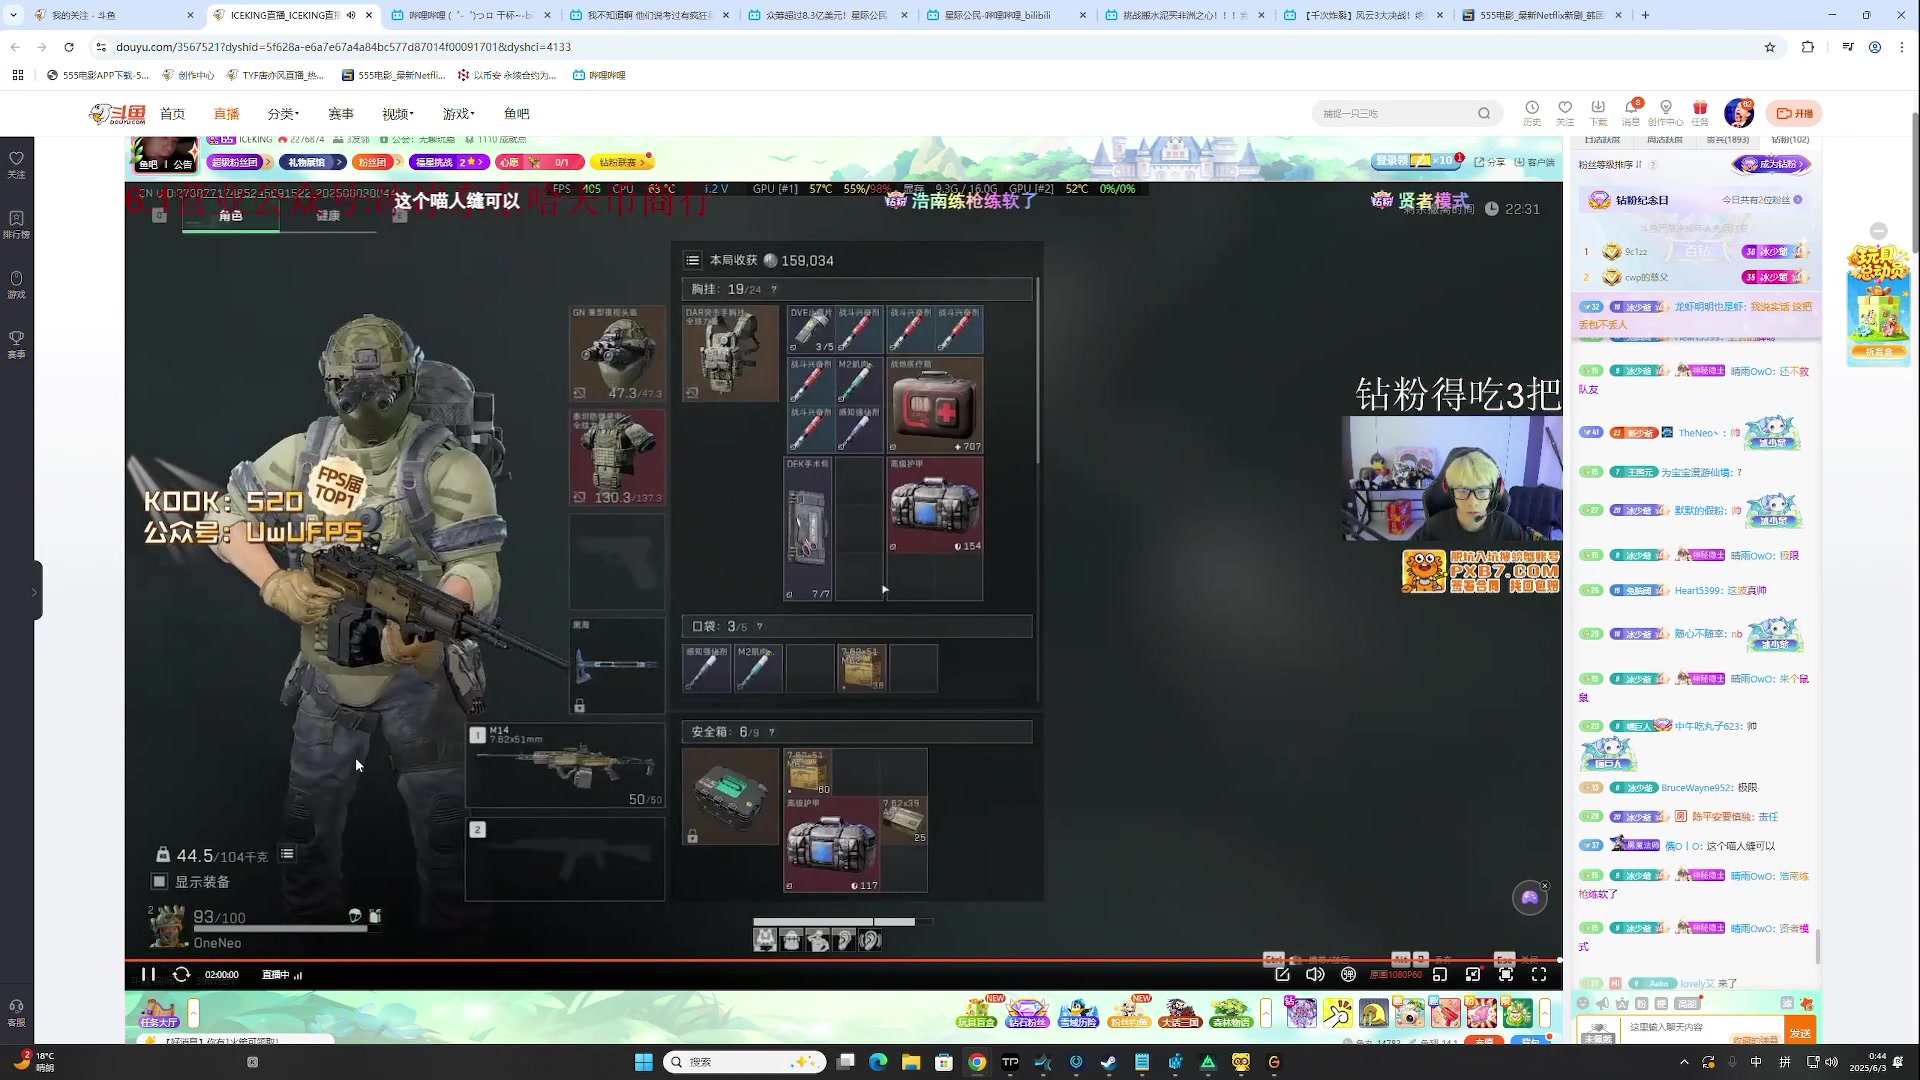Click the 开播 start streaming button
Image resolution: width=1920 pixels, height=1080 pixels.
(1794, 113)
